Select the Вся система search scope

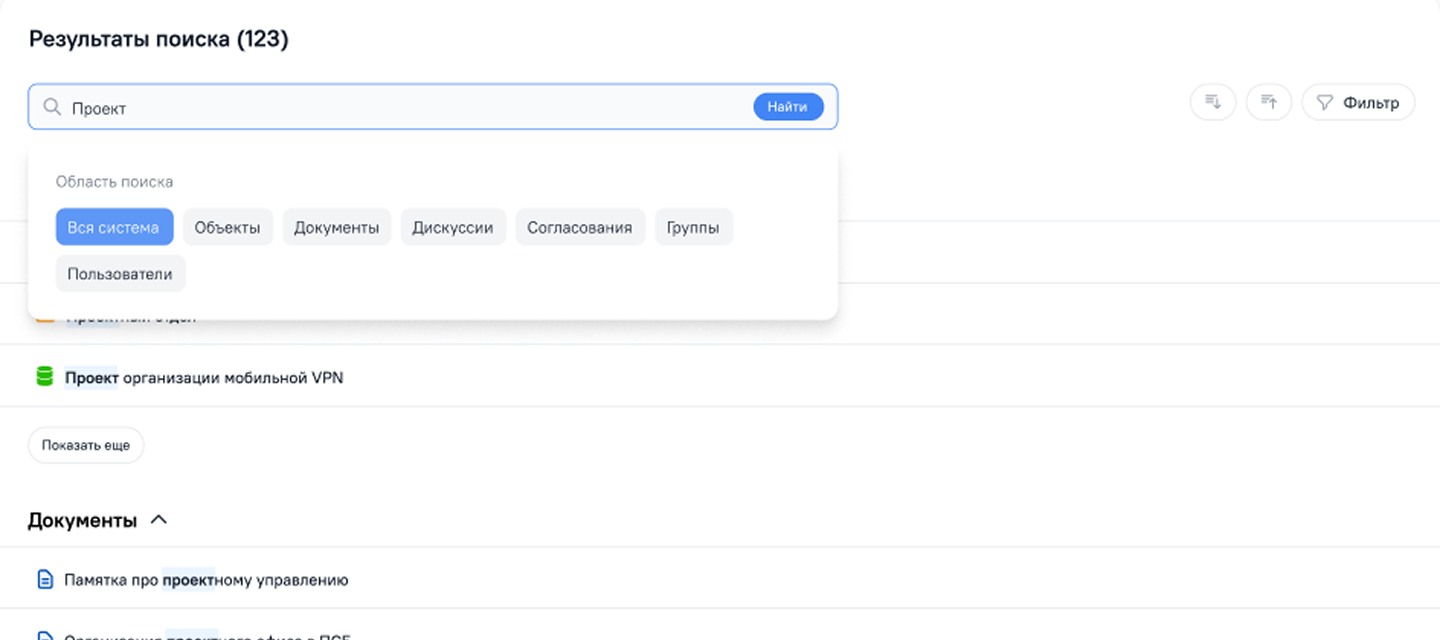click(114, 227)
